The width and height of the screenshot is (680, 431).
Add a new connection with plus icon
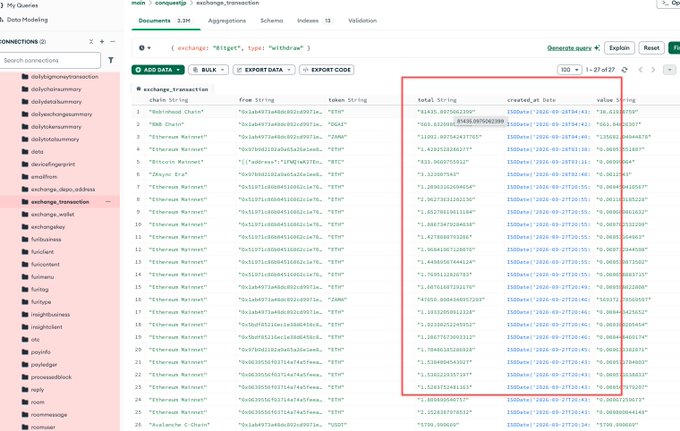[102, 42]
